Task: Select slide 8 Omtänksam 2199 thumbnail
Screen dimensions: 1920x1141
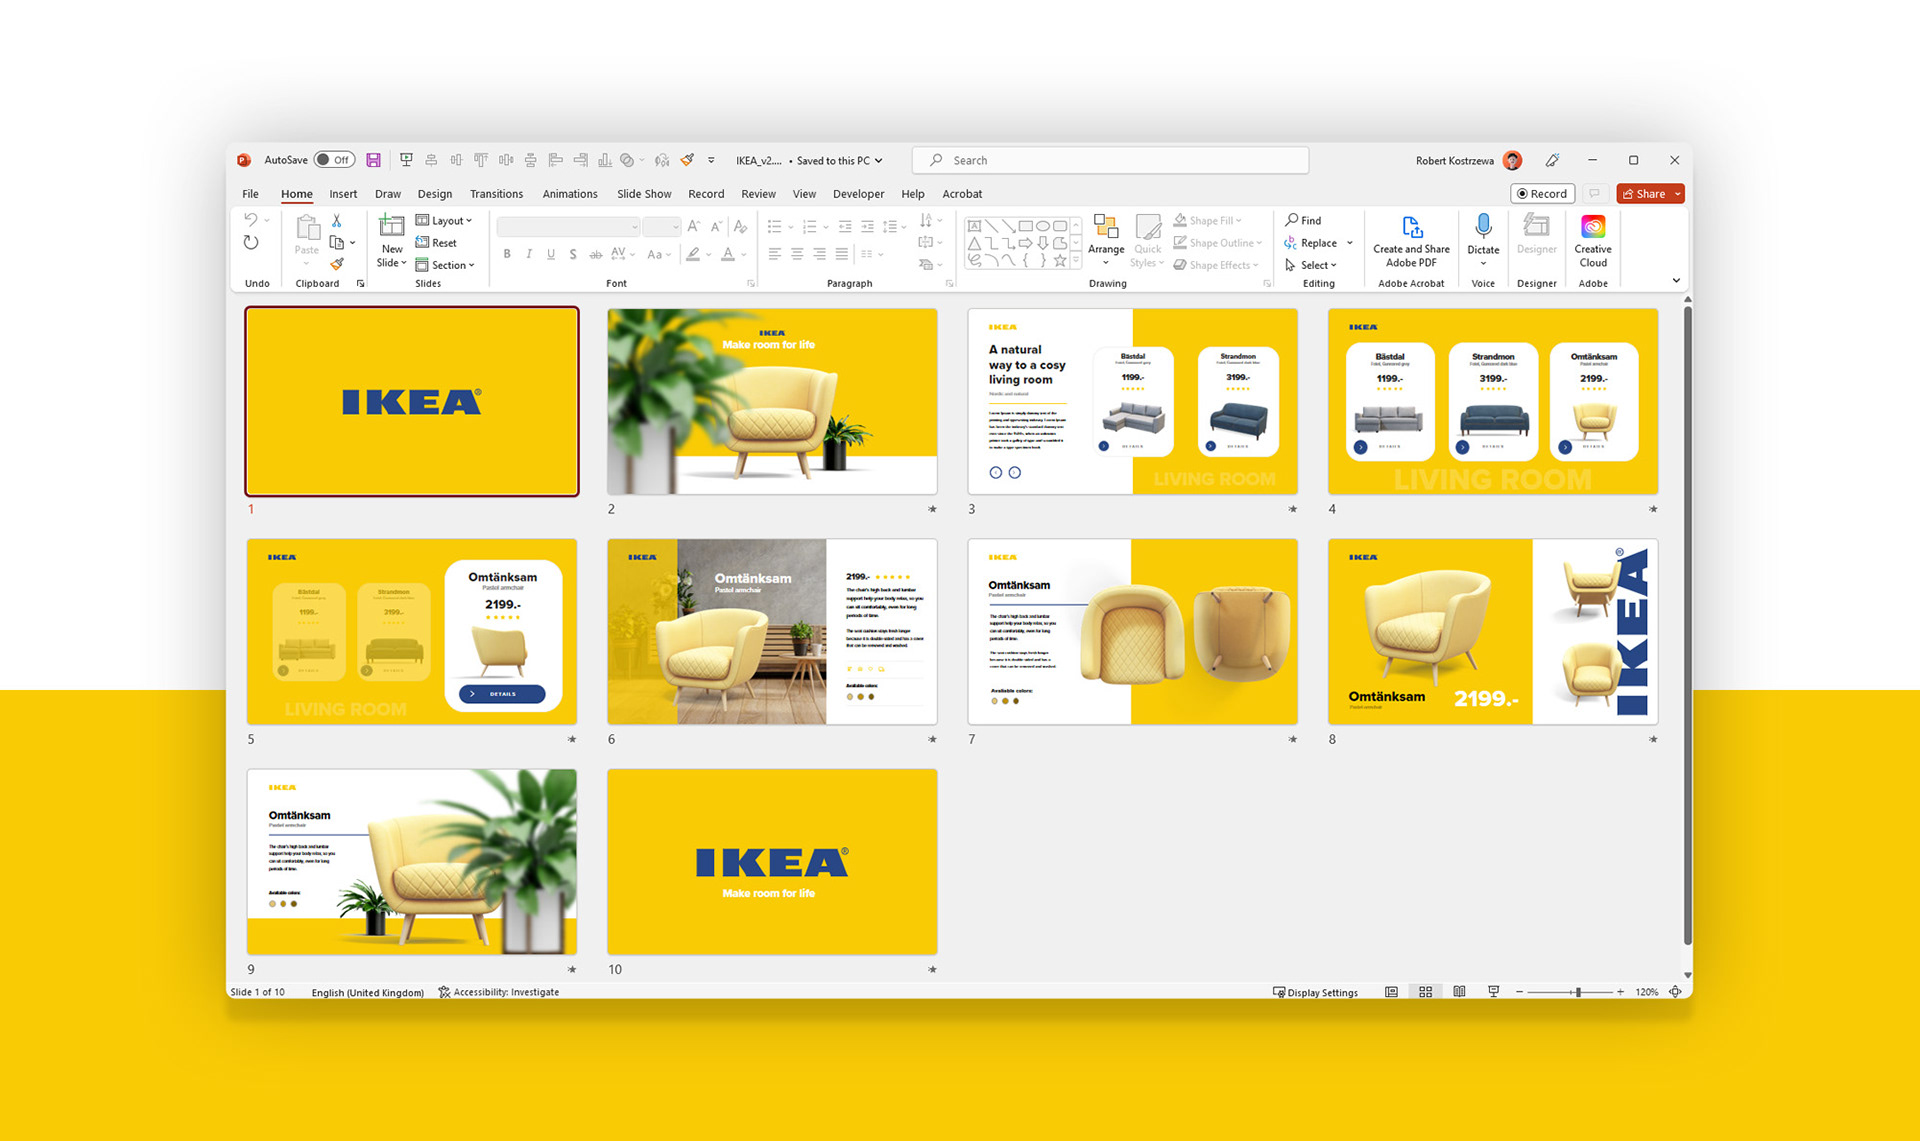Action: click(x=1493, y=631)
